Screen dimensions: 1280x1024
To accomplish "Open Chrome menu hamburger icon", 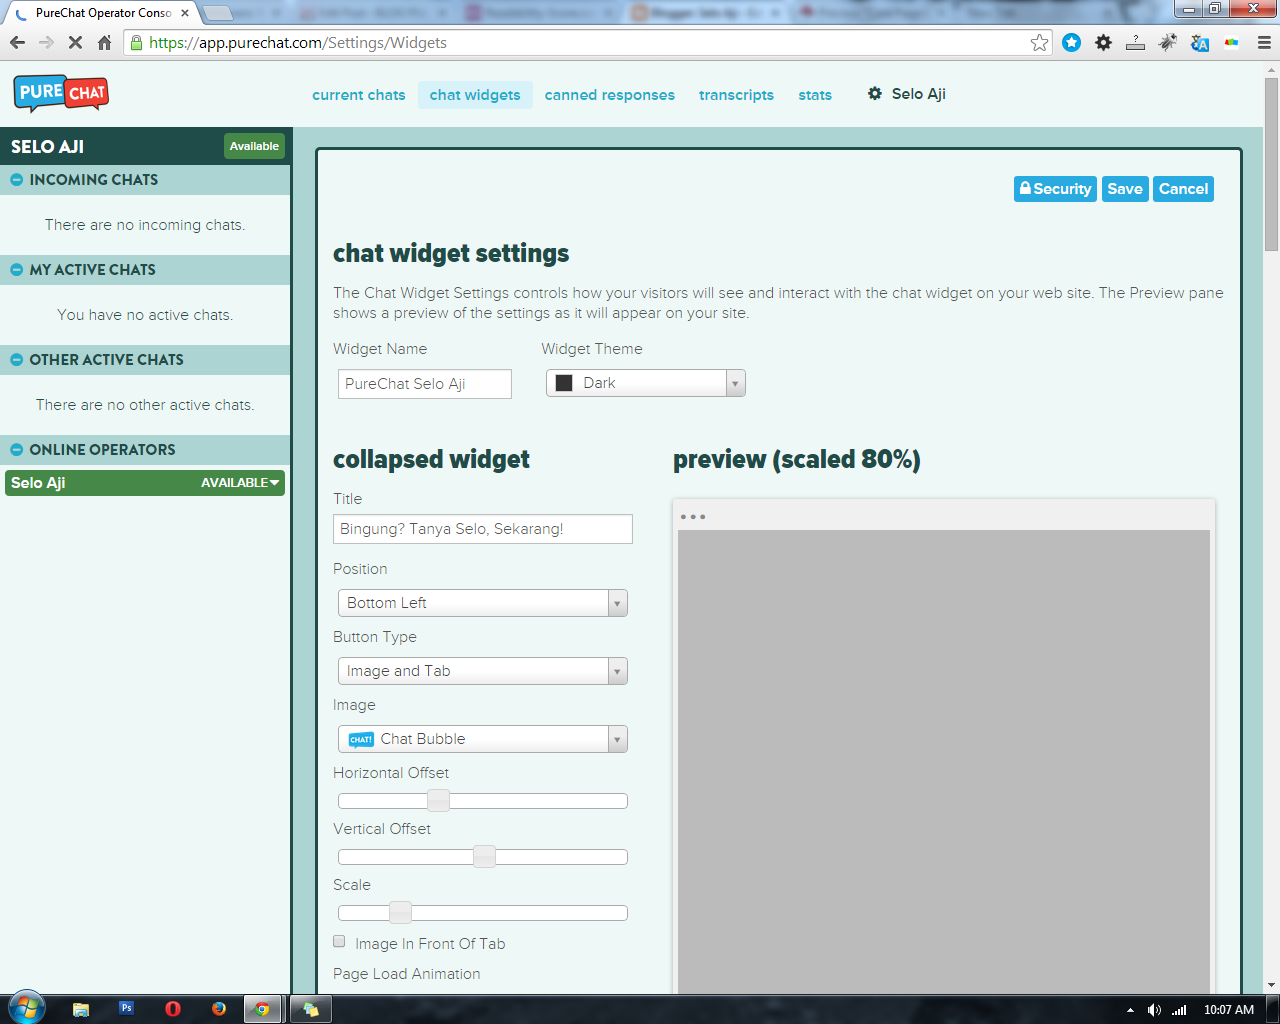I will tap(1264, 43).
